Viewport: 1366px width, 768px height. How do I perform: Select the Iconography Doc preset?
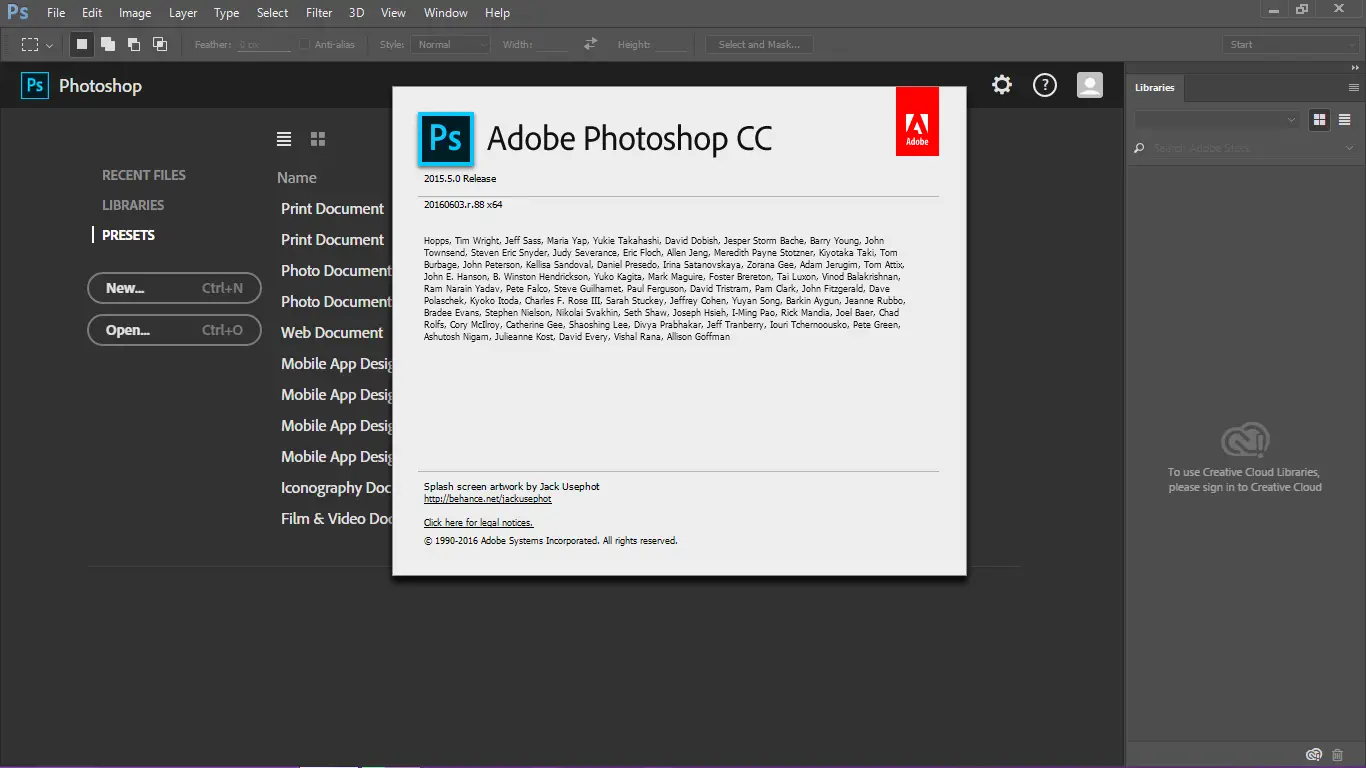(336, 488)
